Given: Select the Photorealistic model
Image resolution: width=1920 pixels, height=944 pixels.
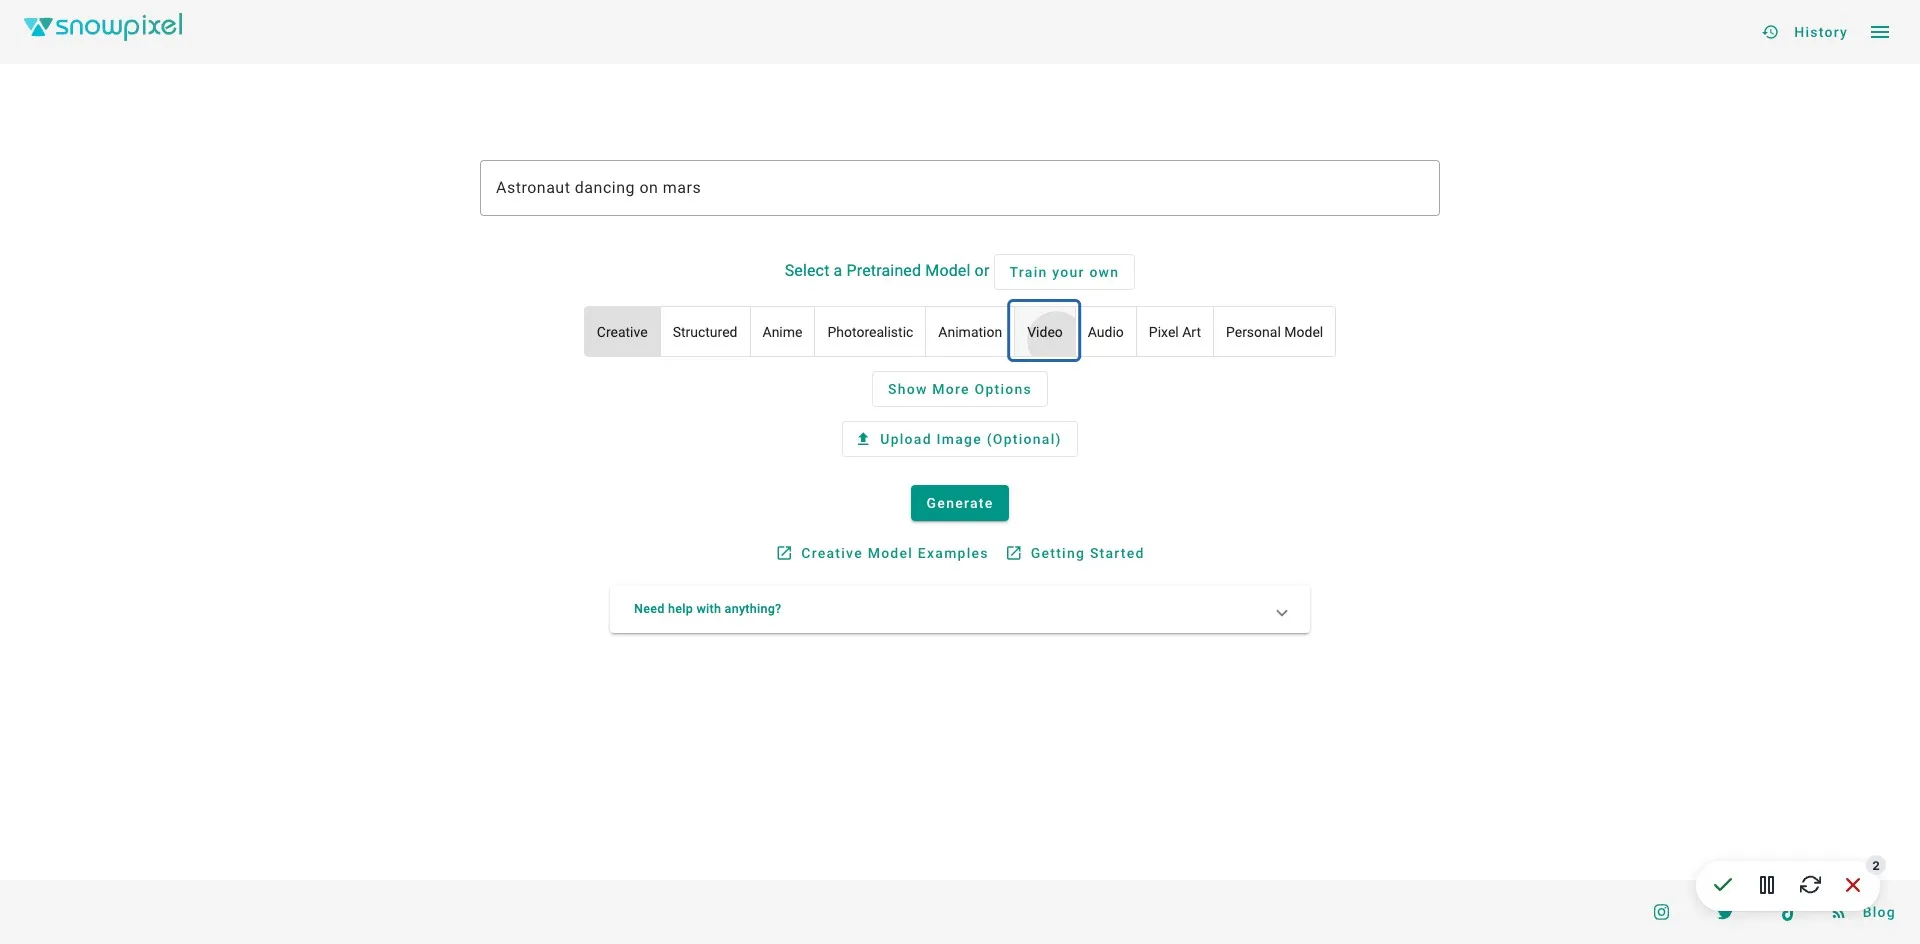Looking at the screenshot, I should (x=870, y=332).
